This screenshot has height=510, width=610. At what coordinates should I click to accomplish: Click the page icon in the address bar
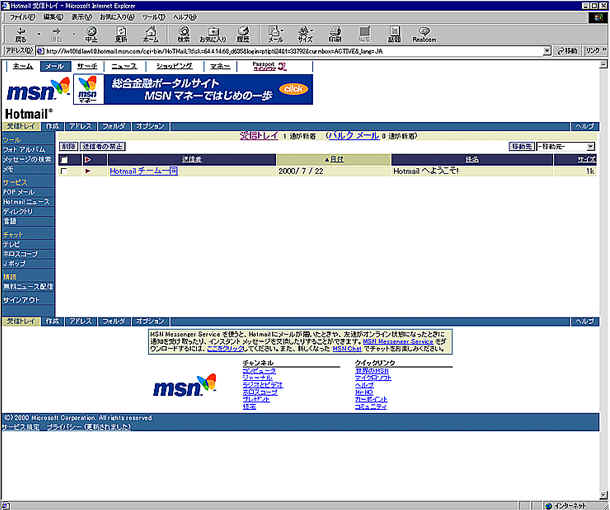[x=40, y=51]
